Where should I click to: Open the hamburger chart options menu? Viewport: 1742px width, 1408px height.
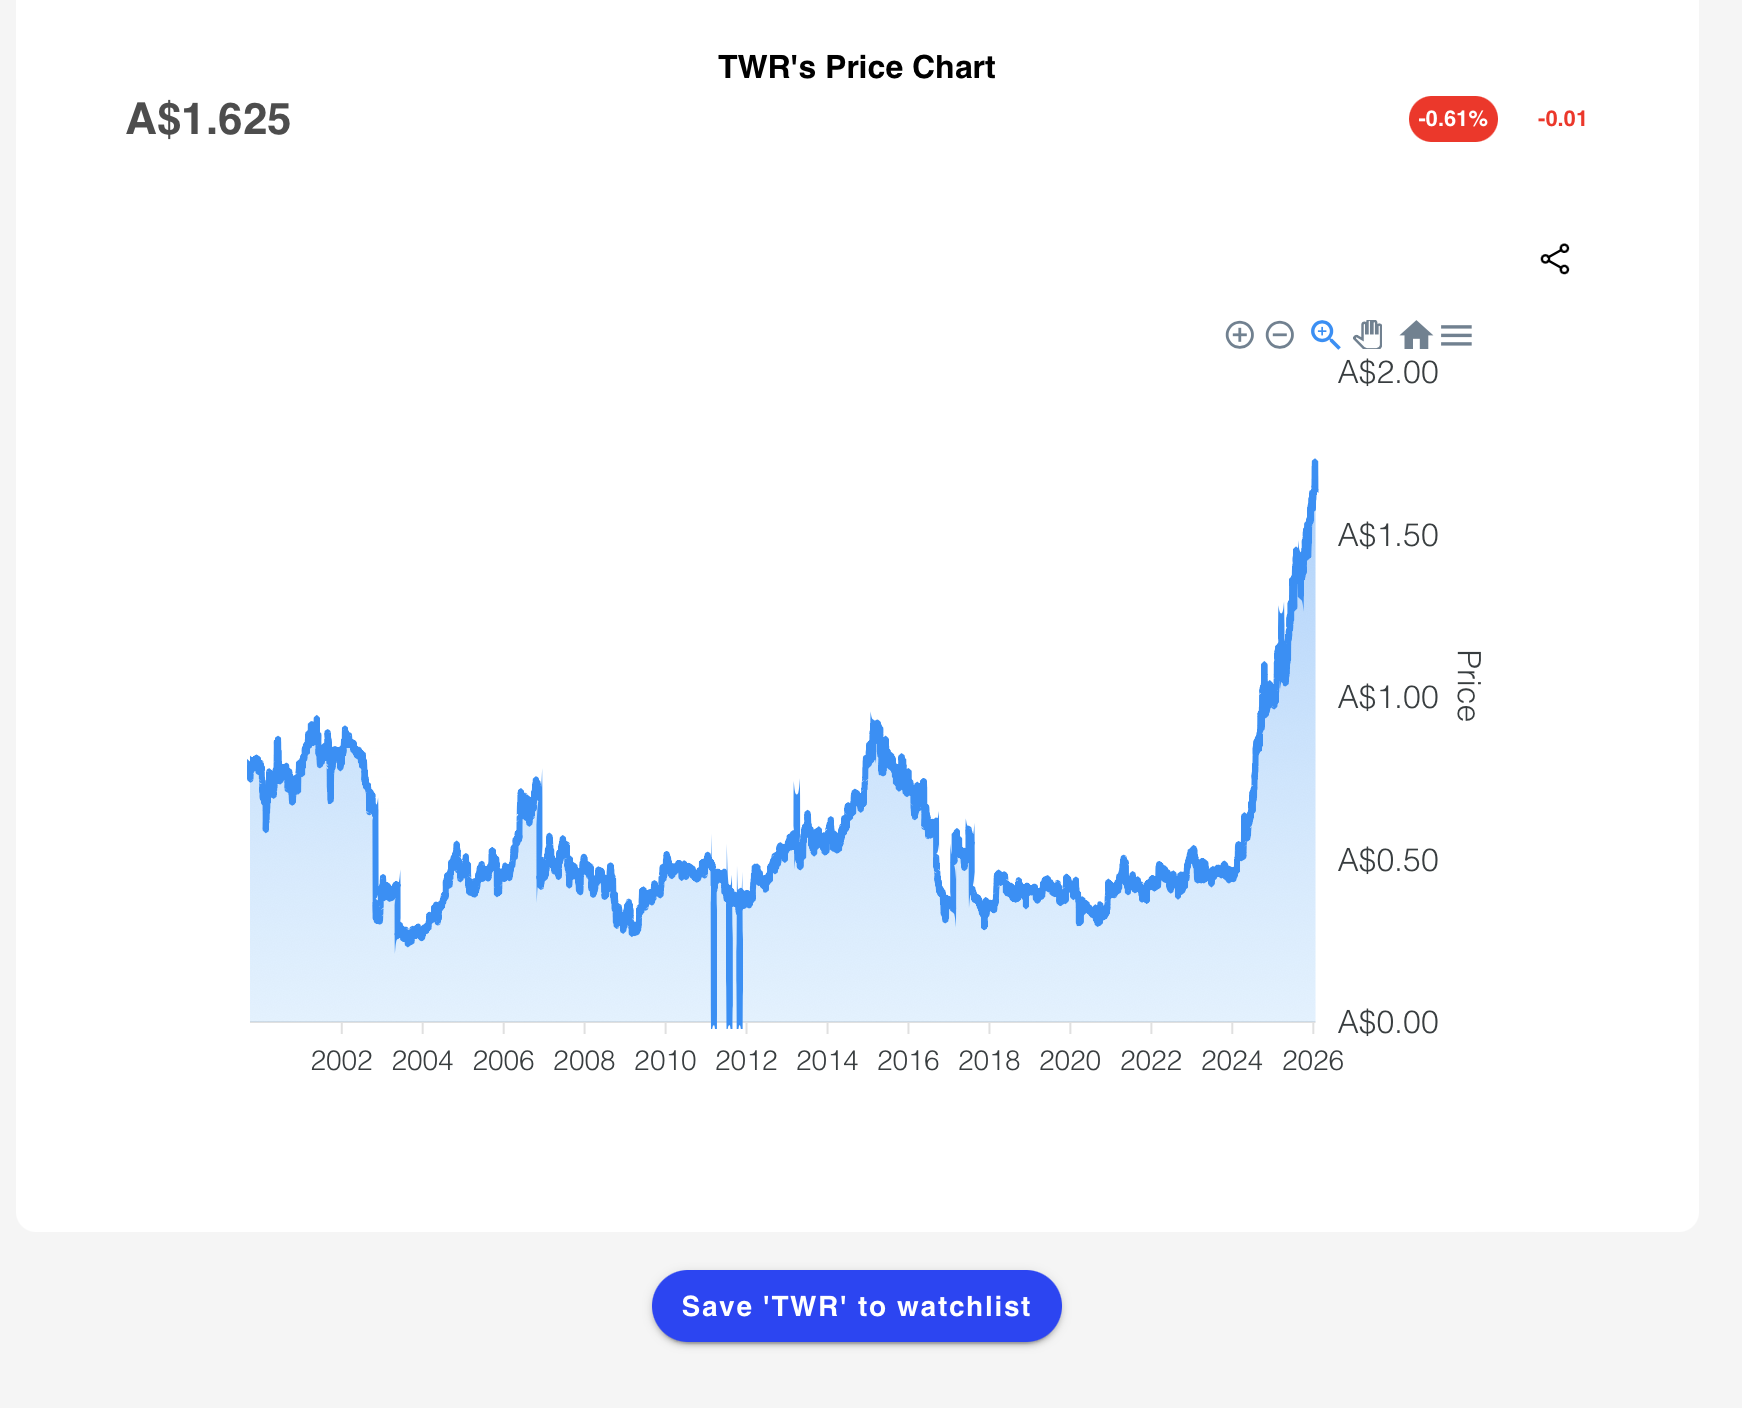coord(1458,335)
